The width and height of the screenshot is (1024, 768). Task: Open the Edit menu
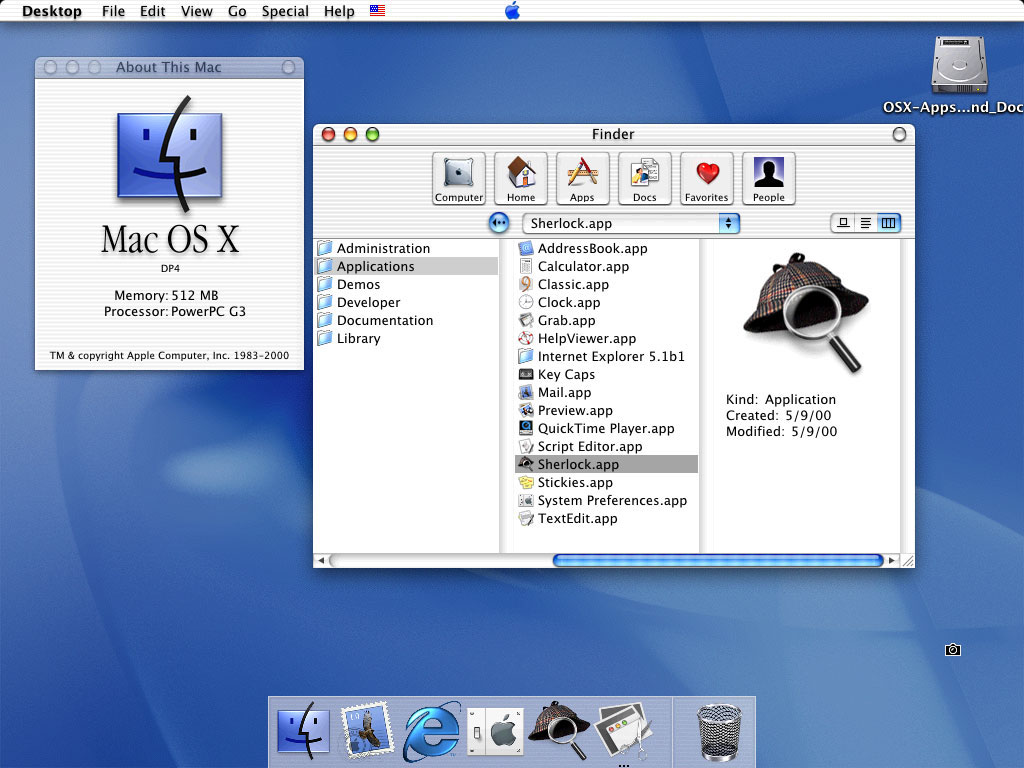coord(152,11)
